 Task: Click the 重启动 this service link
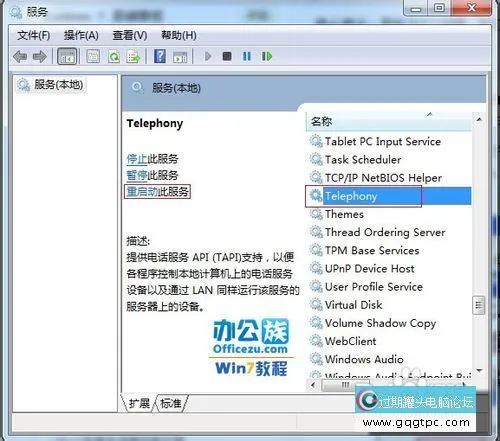143,191
